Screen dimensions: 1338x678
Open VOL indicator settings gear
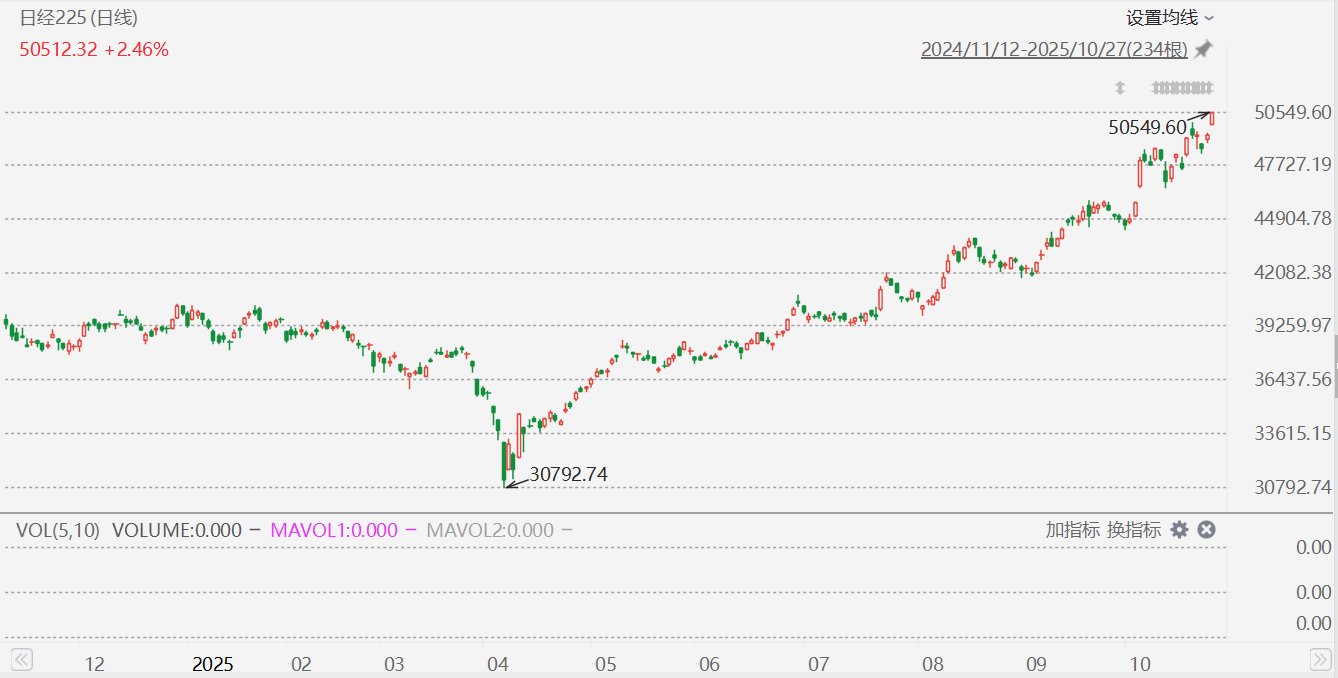coord(1180,530)
